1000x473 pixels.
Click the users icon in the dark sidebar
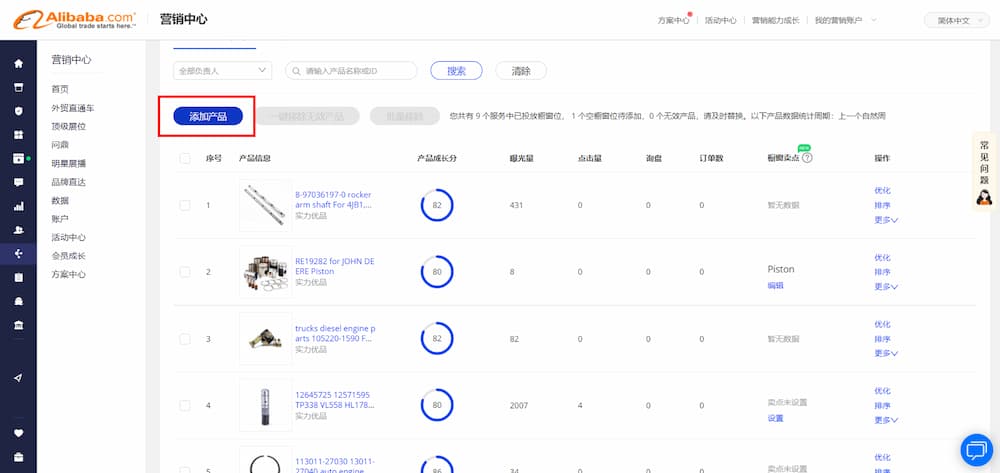pyautogui.click(x=18, y=230)
